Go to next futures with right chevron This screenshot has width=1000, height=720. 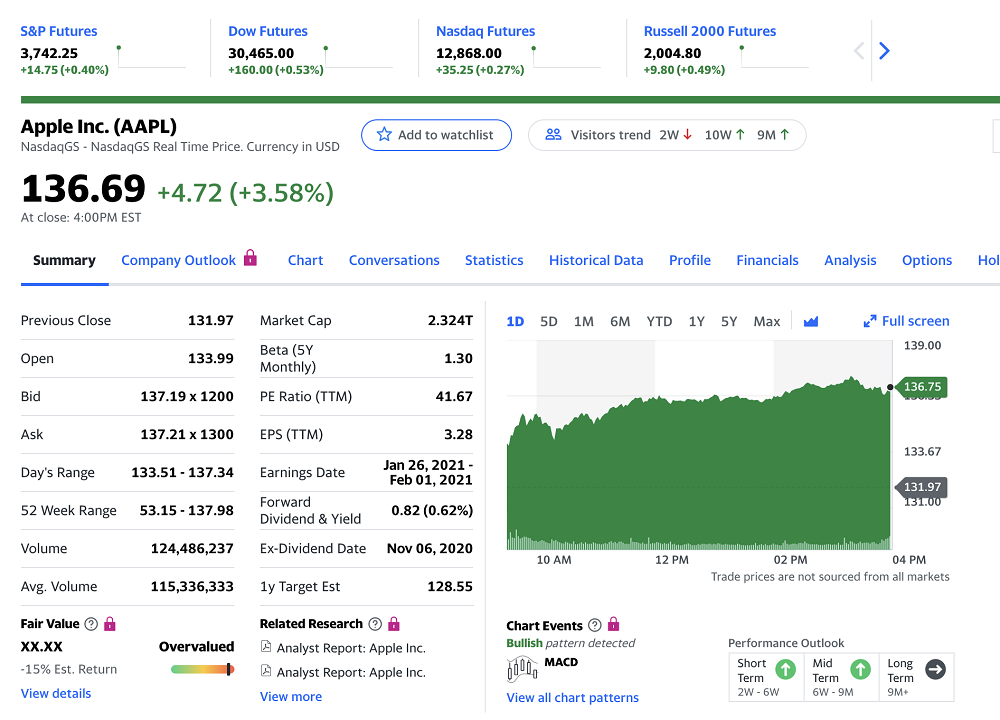pos(884,50)
